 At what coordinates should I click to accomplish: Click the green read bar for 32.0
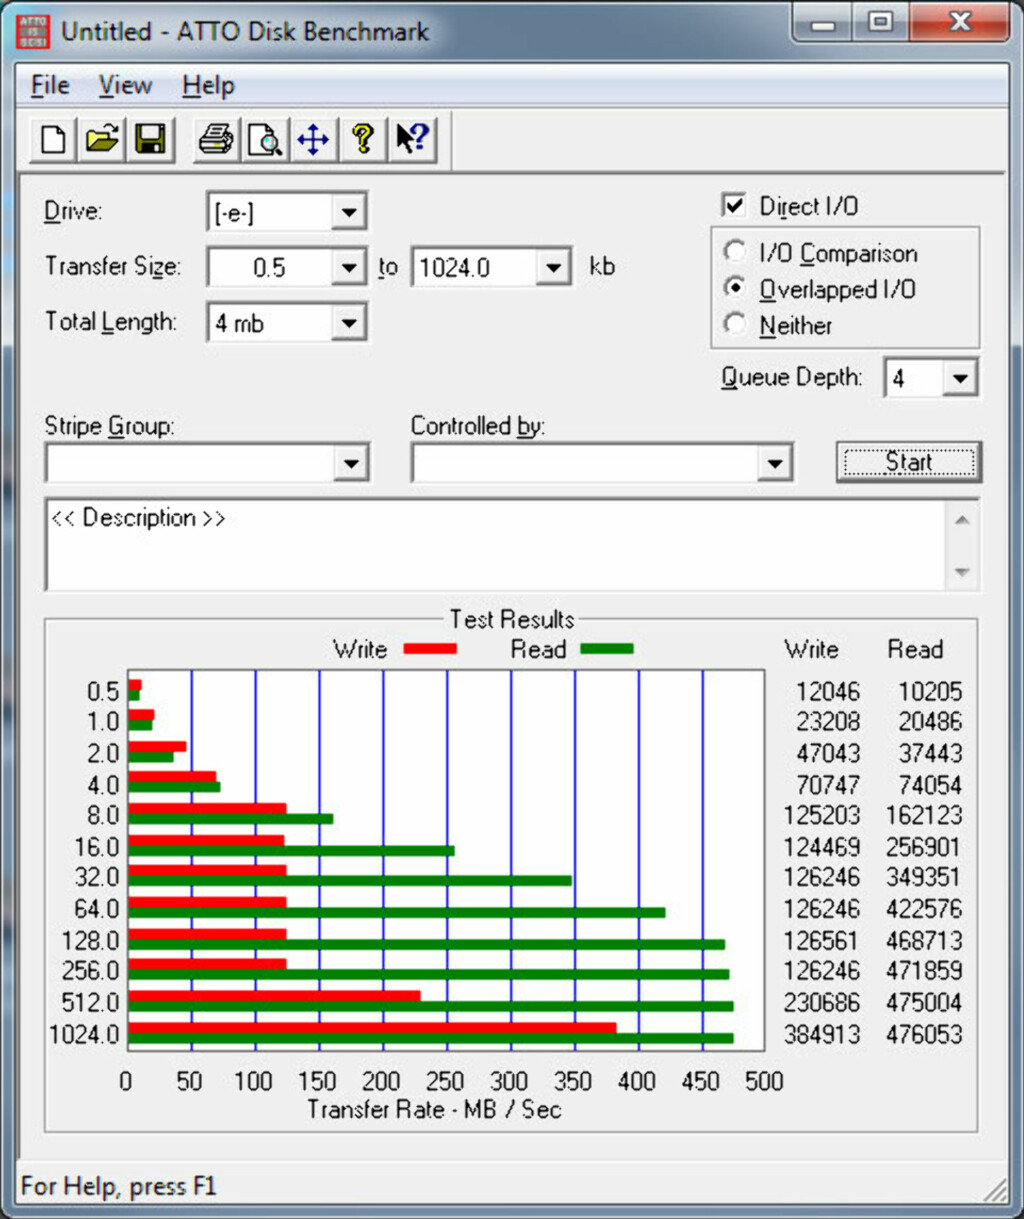[x=350, y=881]
